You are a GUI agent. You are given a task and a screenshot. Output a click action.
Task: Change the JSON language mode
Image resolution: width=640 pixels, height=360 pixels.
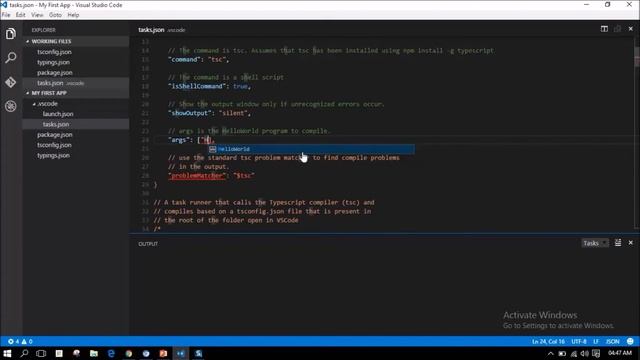(x=612, y=341)
